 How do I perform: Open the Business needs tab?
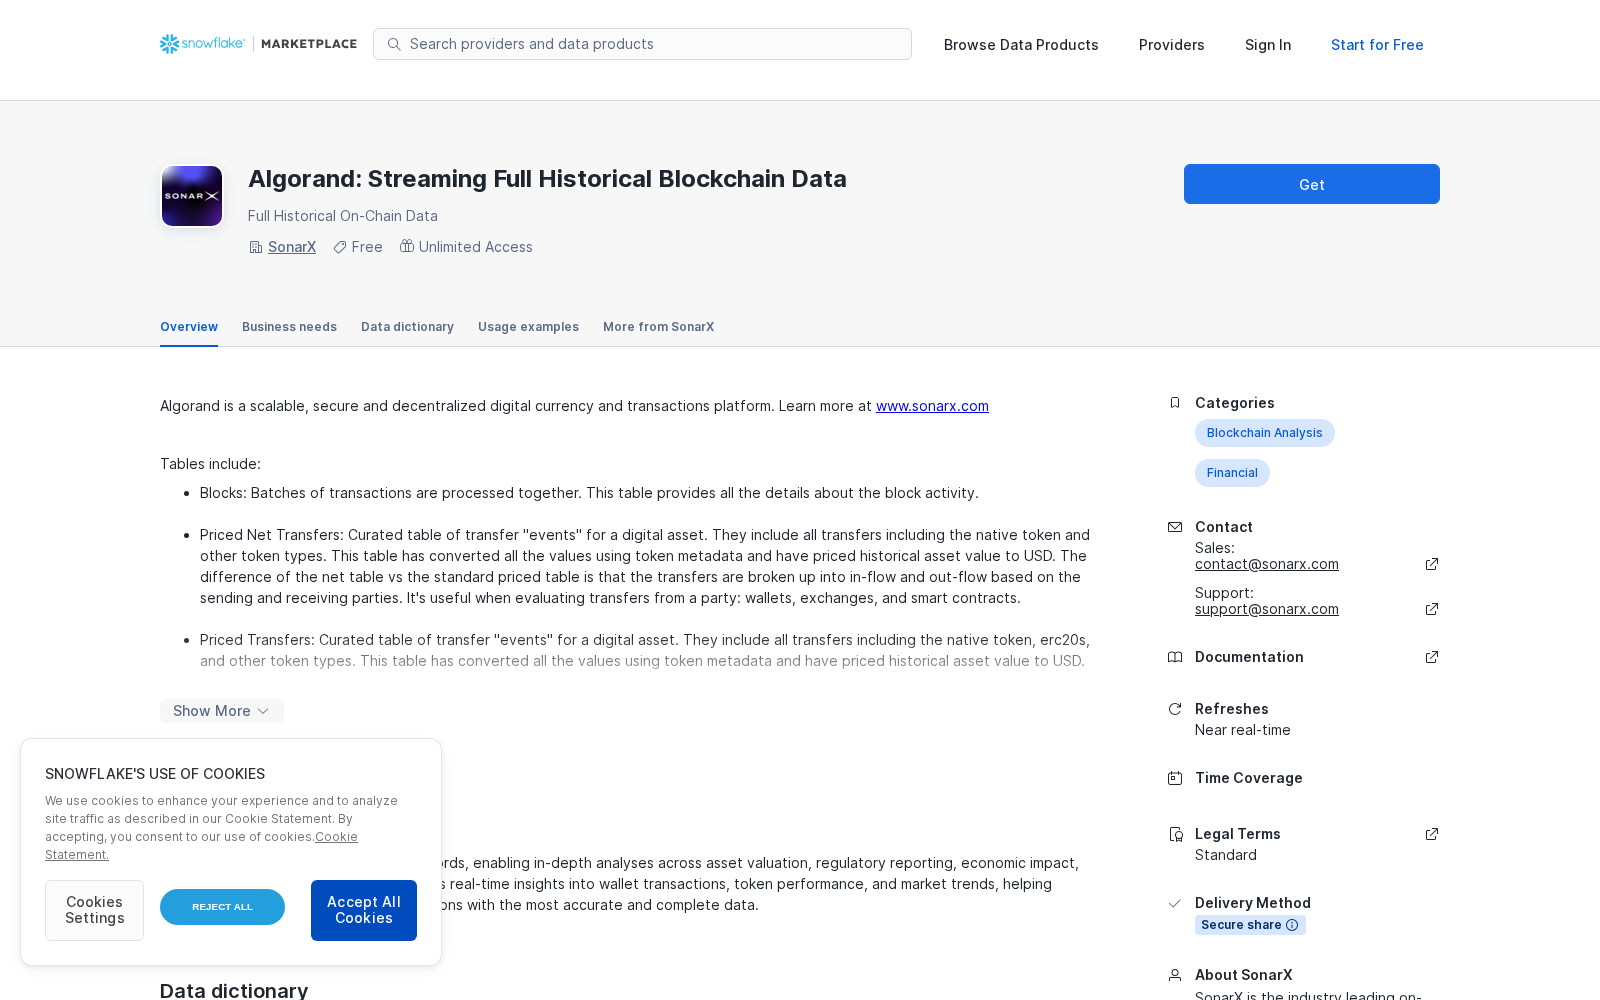click(x=289, y=327)
